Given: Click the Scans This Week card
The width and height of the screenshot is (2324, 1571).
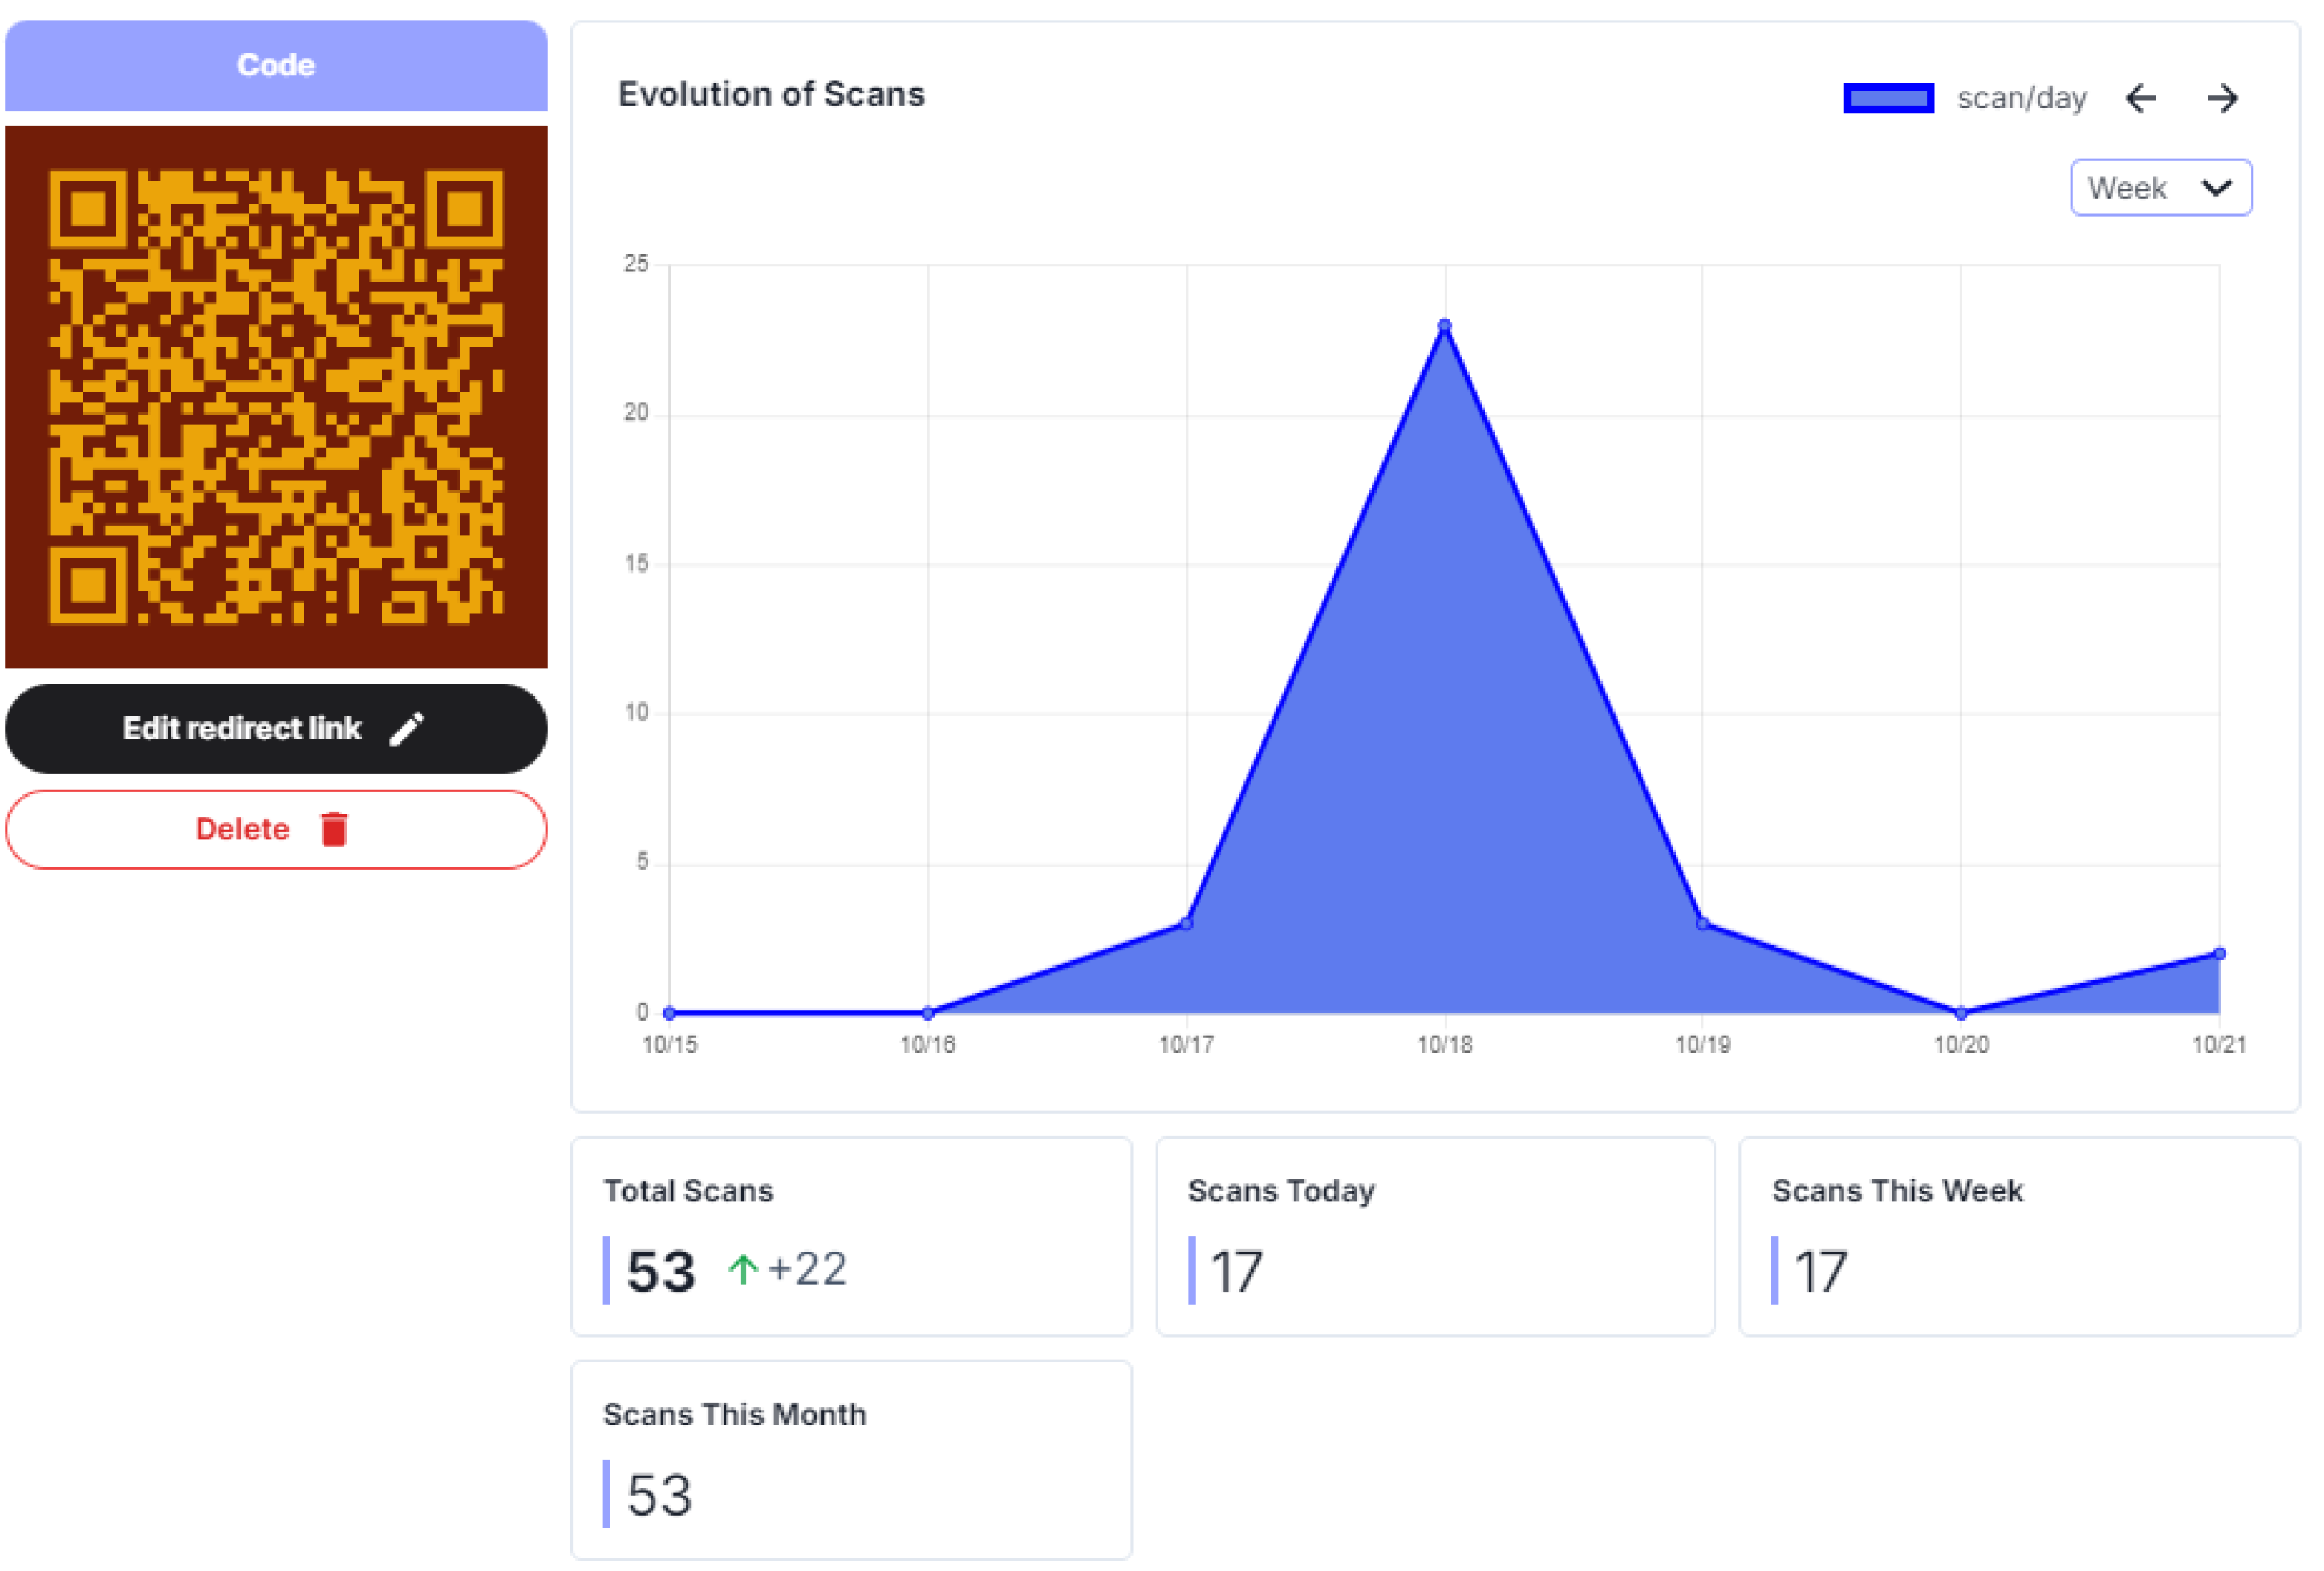Looking at the screenshot, I should coord(2019,1235).
